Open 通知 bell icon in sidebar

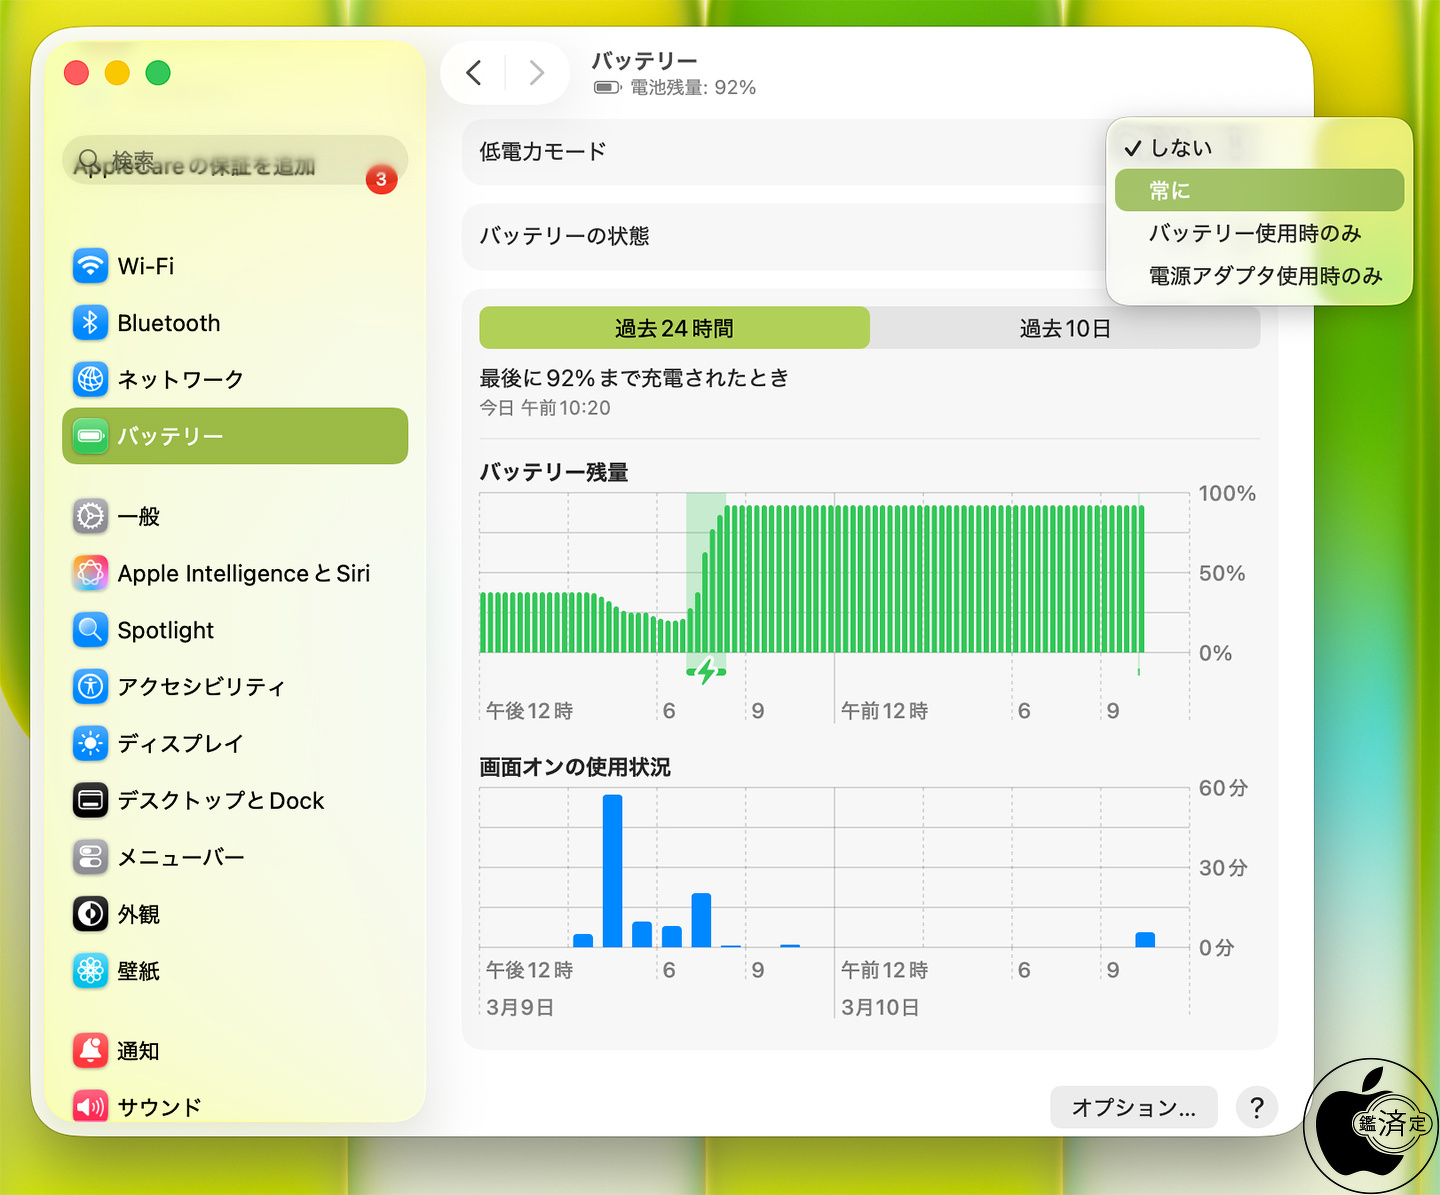pos(90,1050)
